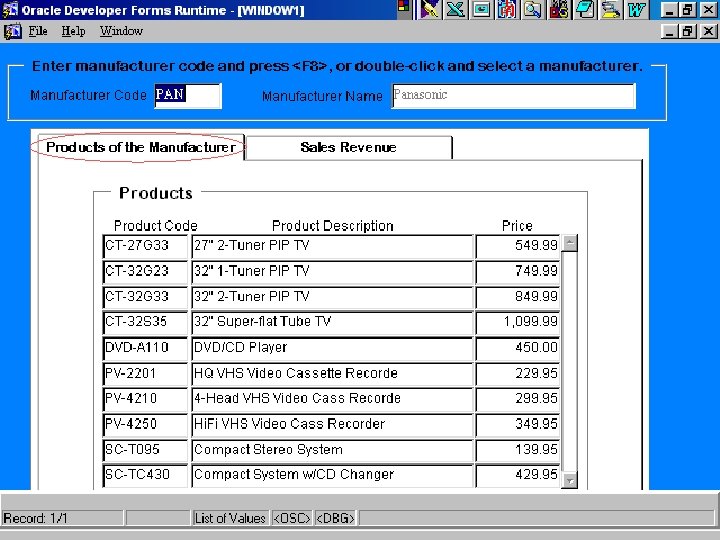
Task: Click the products list scroll down arrow
Action: click(569, 480)
